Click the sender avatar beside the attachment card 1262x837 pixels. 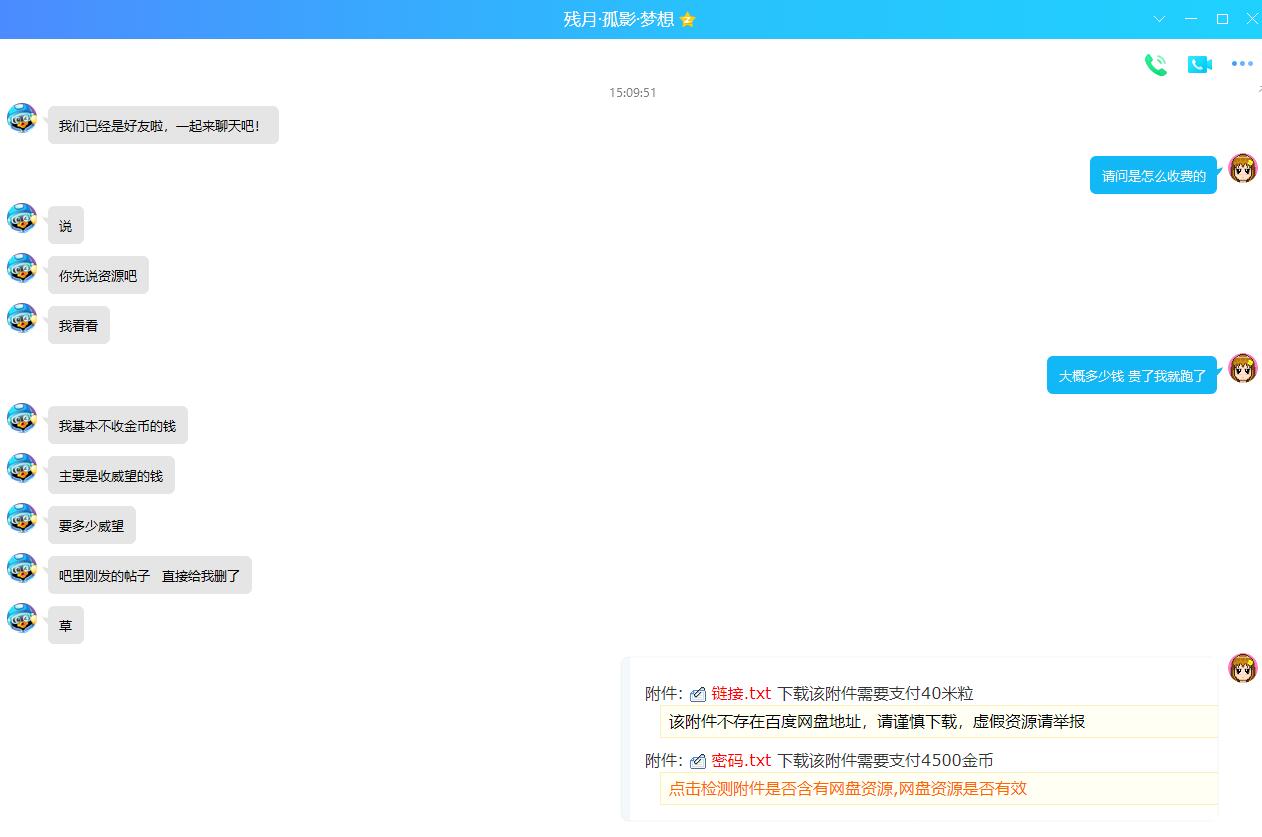1242,667
